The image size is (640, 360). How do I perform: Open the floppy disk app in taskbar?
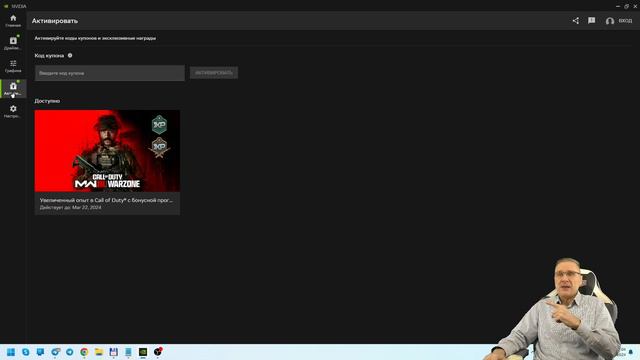[113, 352]
